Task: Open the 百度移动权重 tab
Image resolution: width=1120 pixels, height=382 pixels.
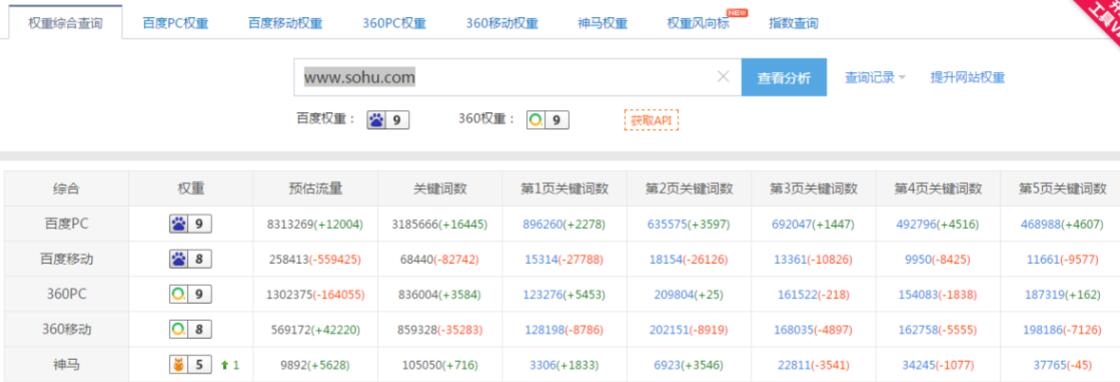Action: [285, 23]
